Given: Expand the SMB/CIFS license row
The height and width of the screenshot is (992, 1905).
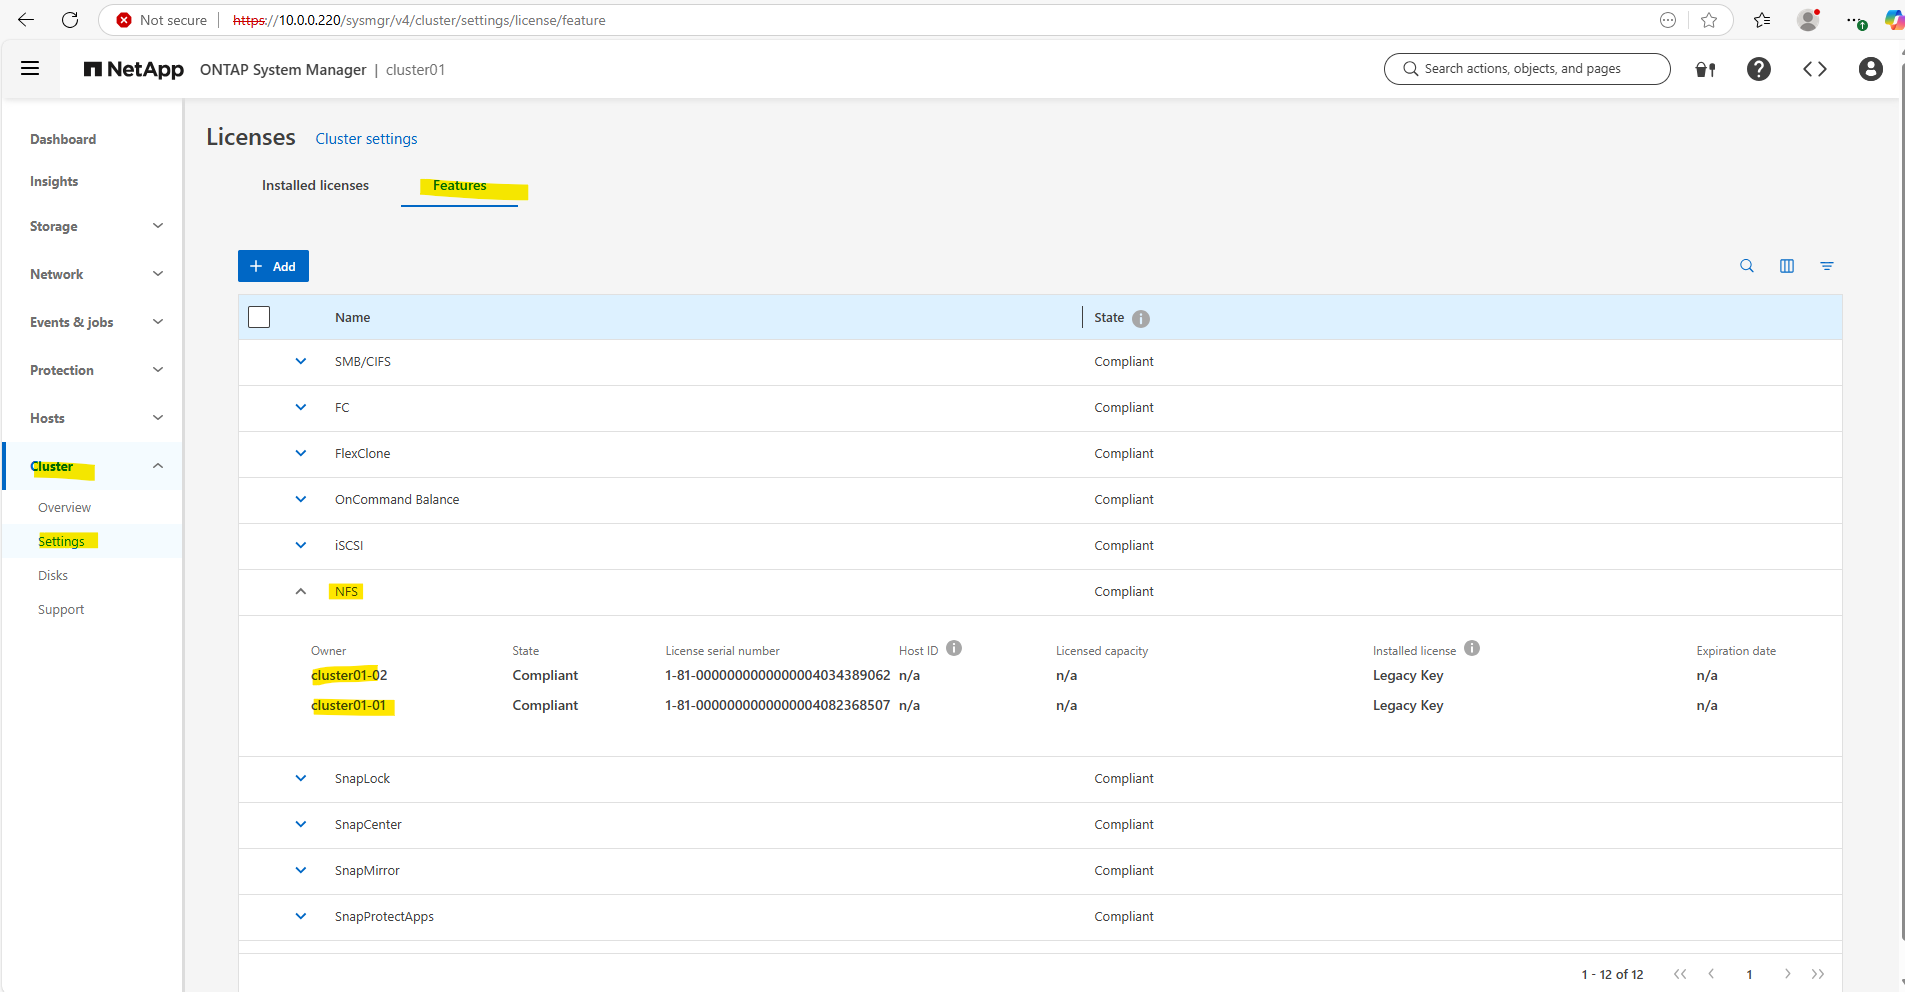Looking at the screenshot, I should (x=301, y=361).
